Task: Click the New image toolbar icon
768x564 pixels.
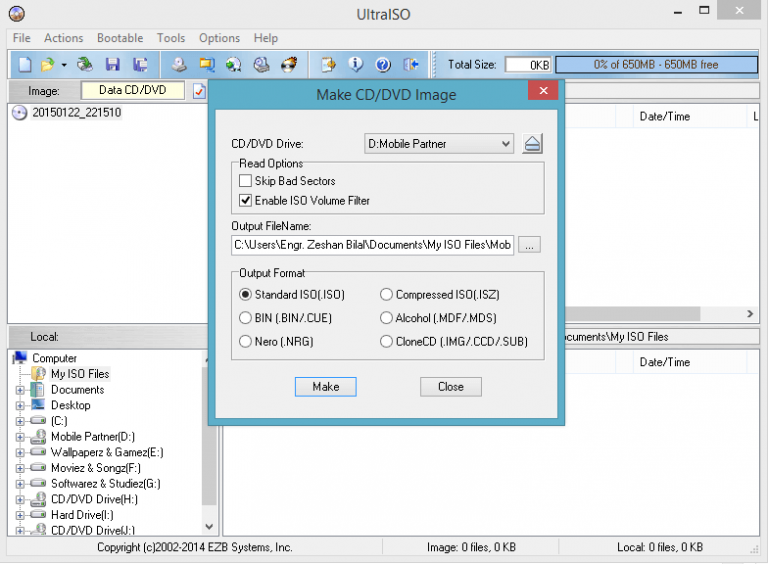Action: 24,64
